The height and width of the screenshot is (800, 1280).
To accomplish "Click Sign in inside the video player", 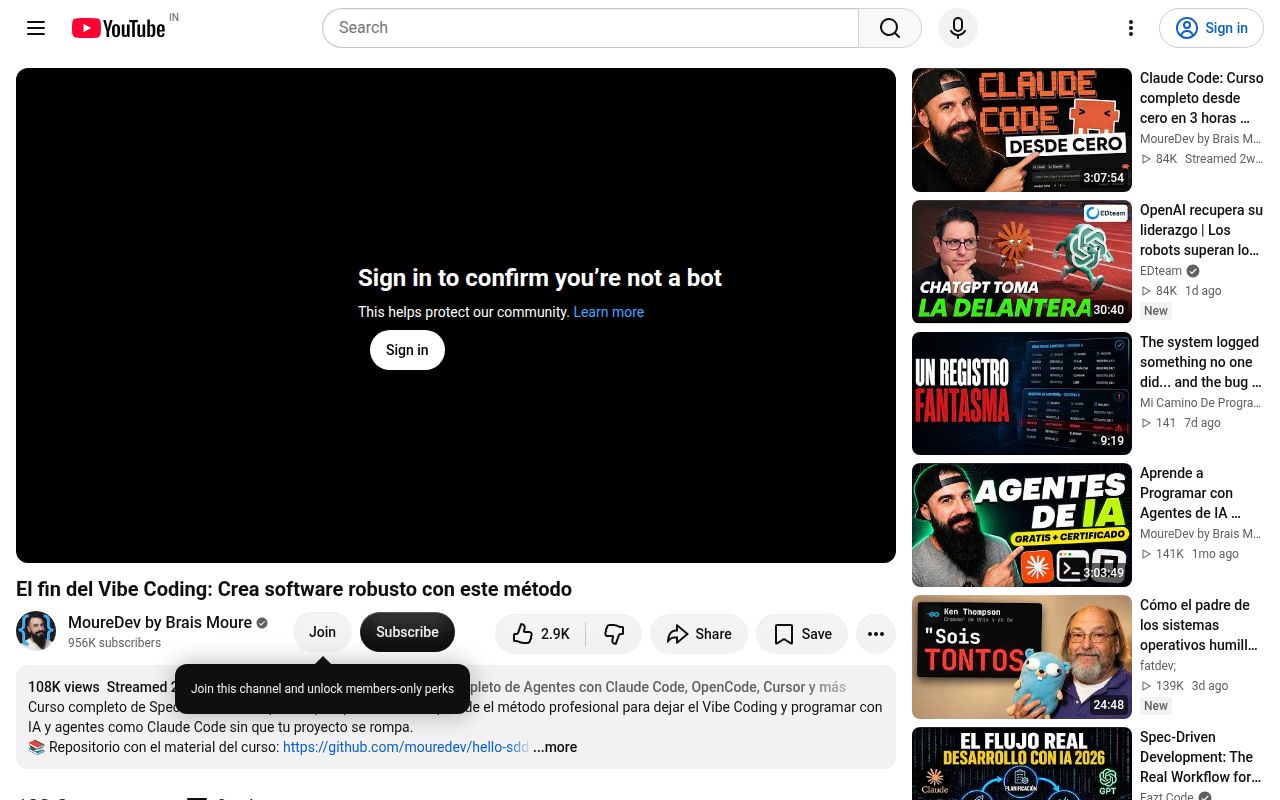I will click(407, 350).
